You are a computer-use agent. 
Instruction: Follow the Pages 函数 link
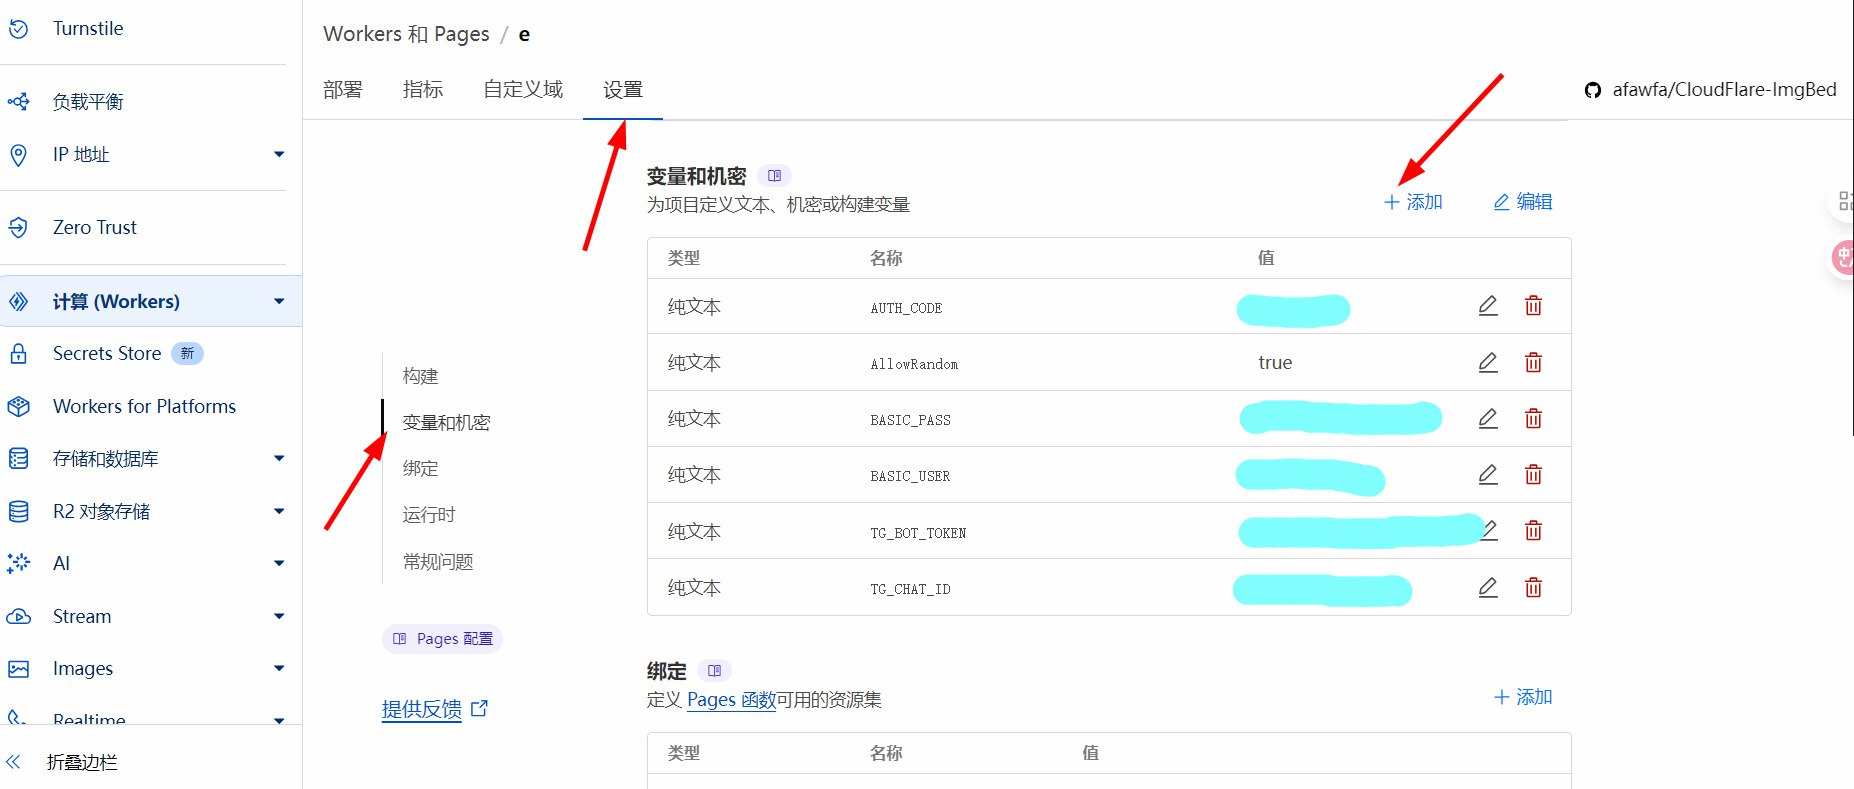731,700
